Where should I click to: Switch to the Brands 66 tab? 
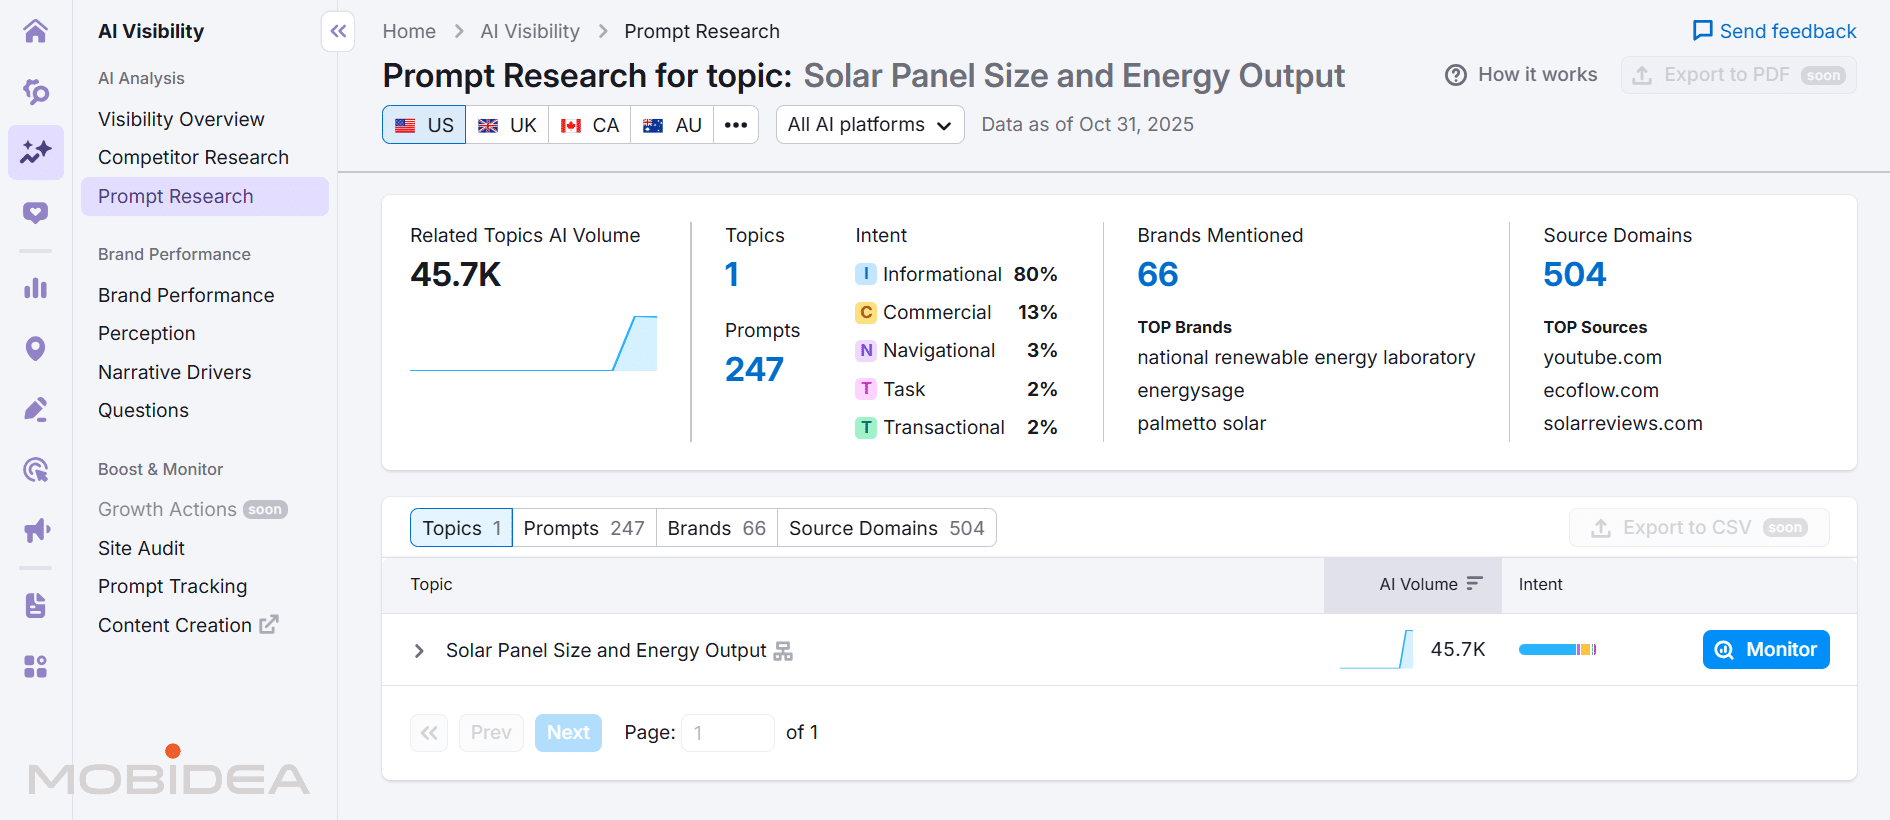(x=717, y=528)
